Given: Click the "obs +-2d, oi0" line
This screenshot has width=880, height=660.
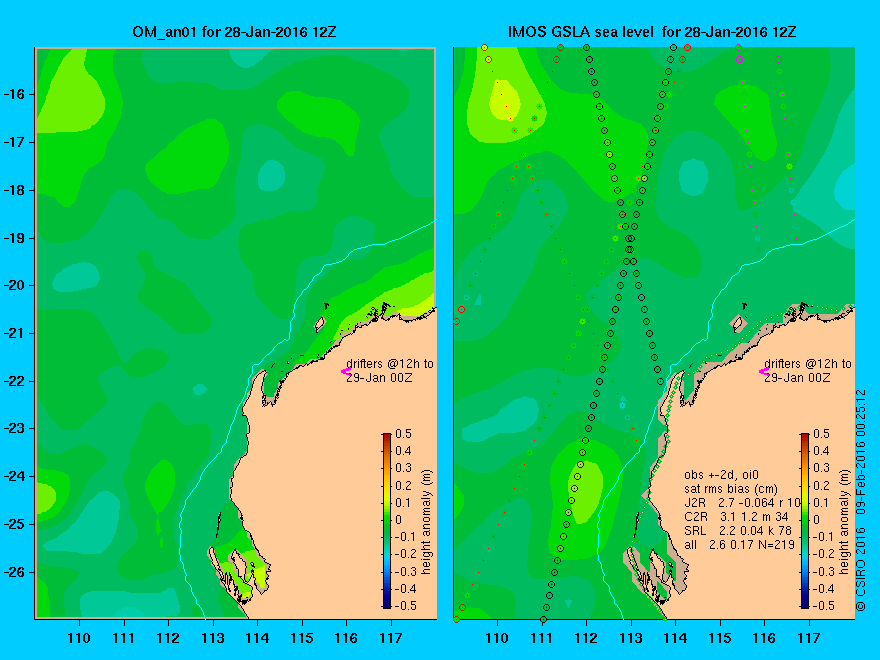Looking at the screenshot, I should tap(721, 475).
